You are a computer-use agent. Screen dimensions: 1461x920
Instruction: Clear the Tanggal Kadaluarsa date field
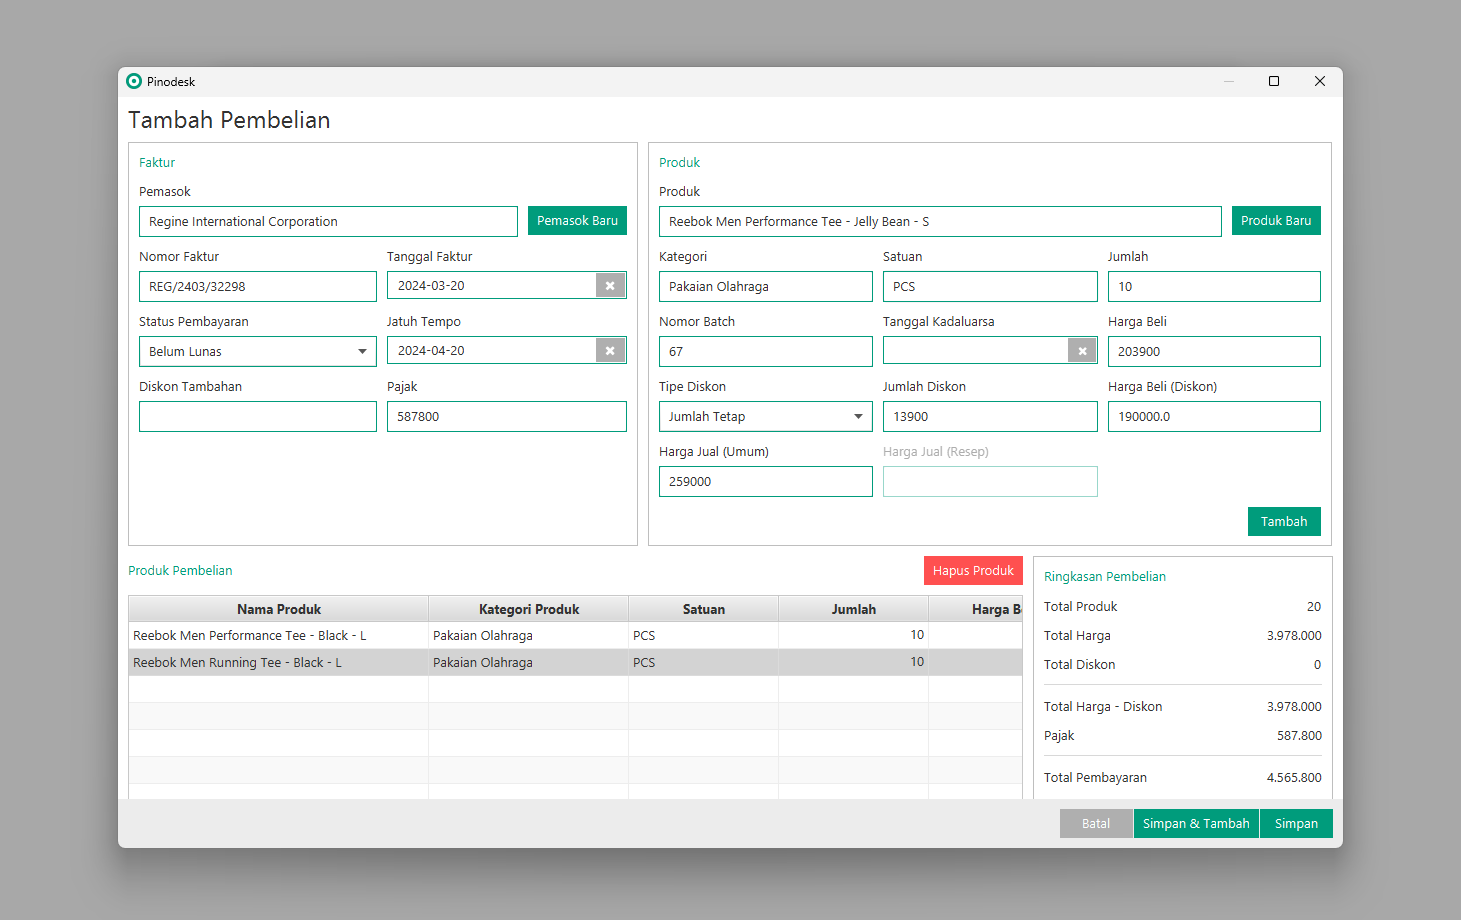click(x=1082, y=351)
